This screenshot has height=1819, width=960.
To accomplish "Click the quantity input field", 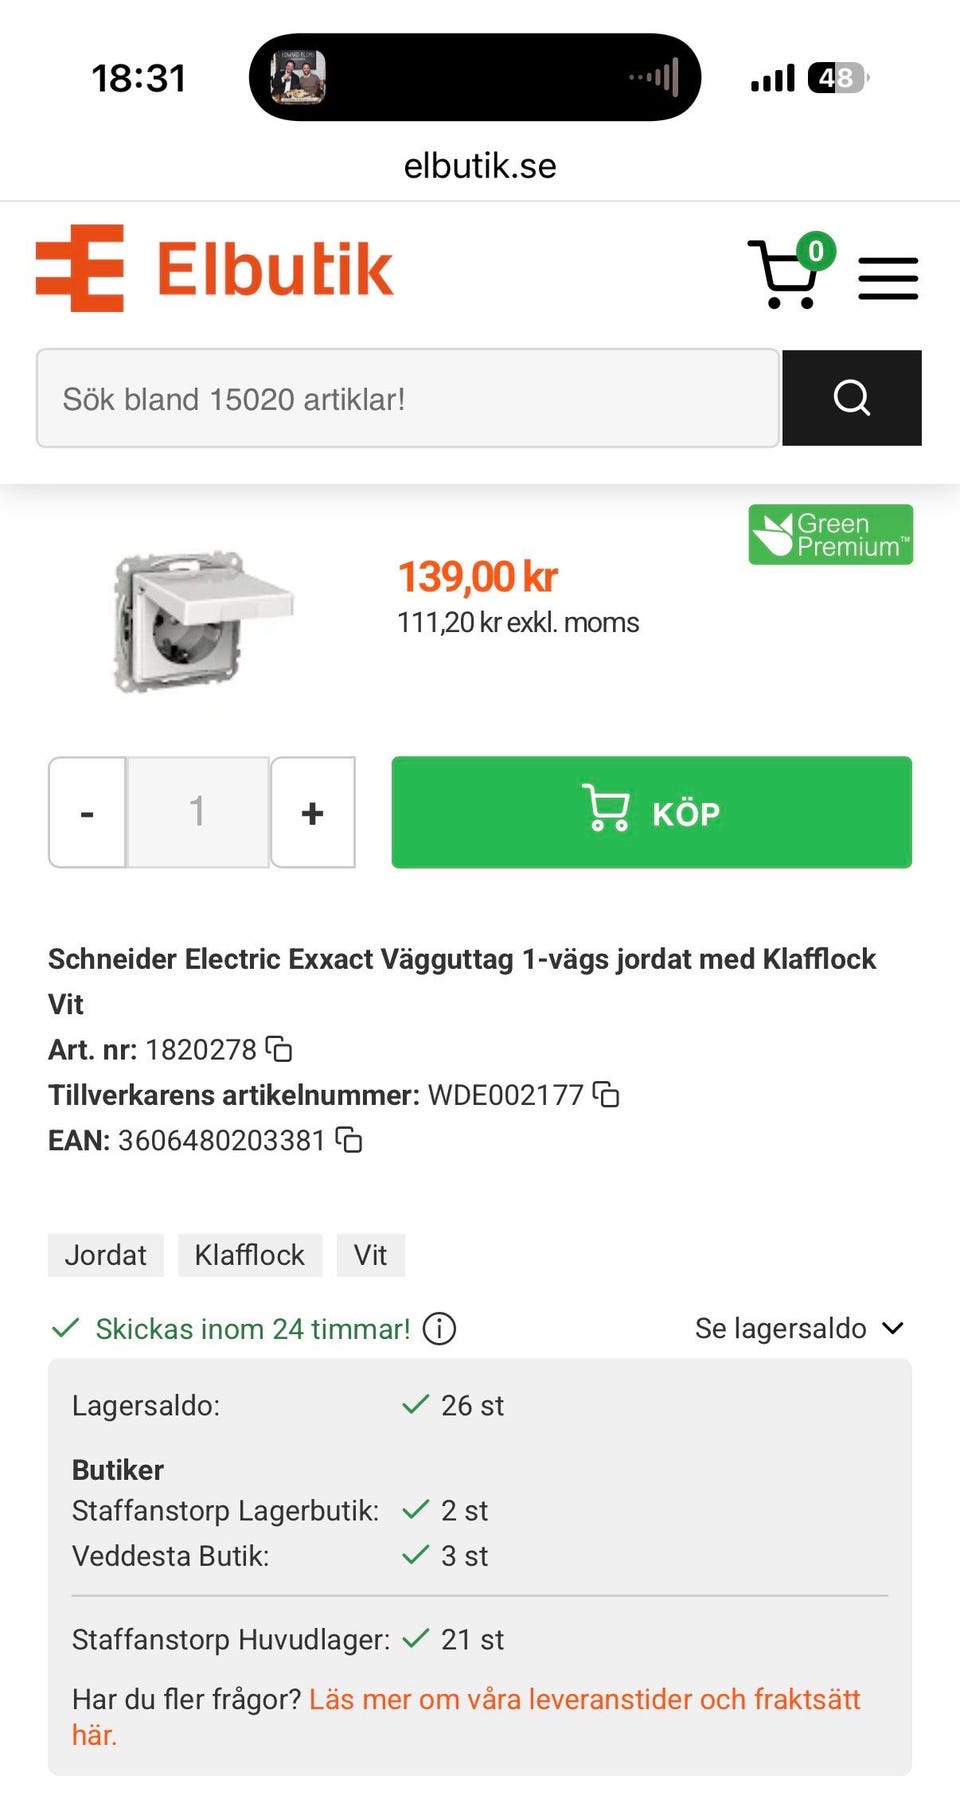I will click(198, 812).
